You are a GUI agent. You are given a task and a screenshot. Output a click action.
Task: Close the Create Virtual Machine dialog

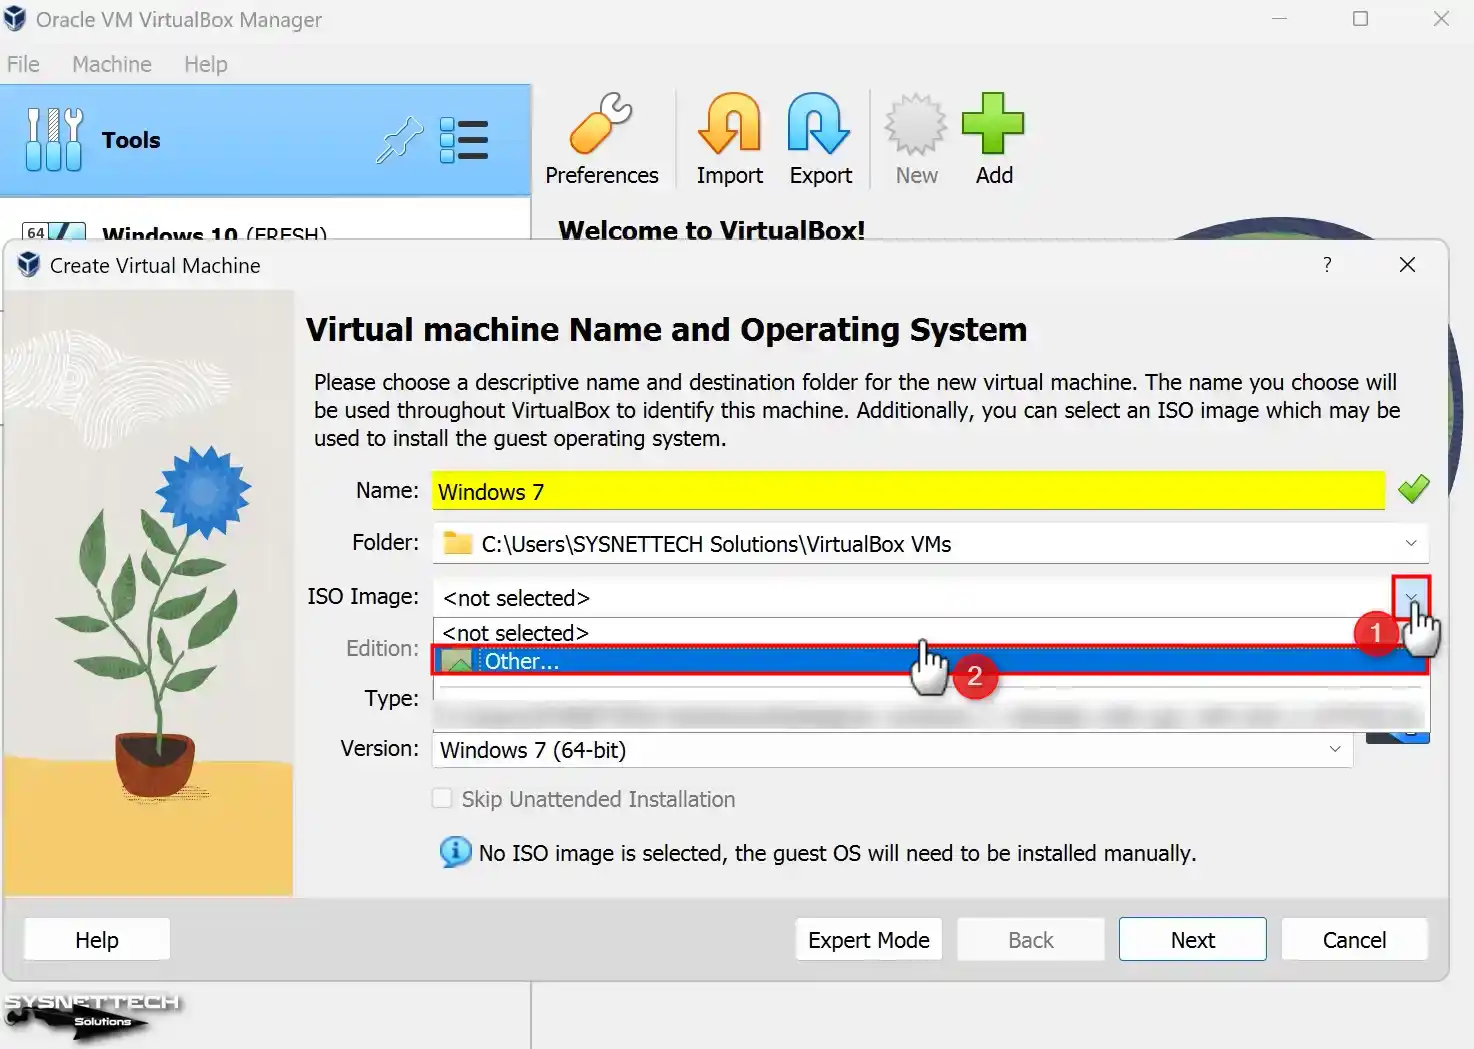tap(1407, 265)
